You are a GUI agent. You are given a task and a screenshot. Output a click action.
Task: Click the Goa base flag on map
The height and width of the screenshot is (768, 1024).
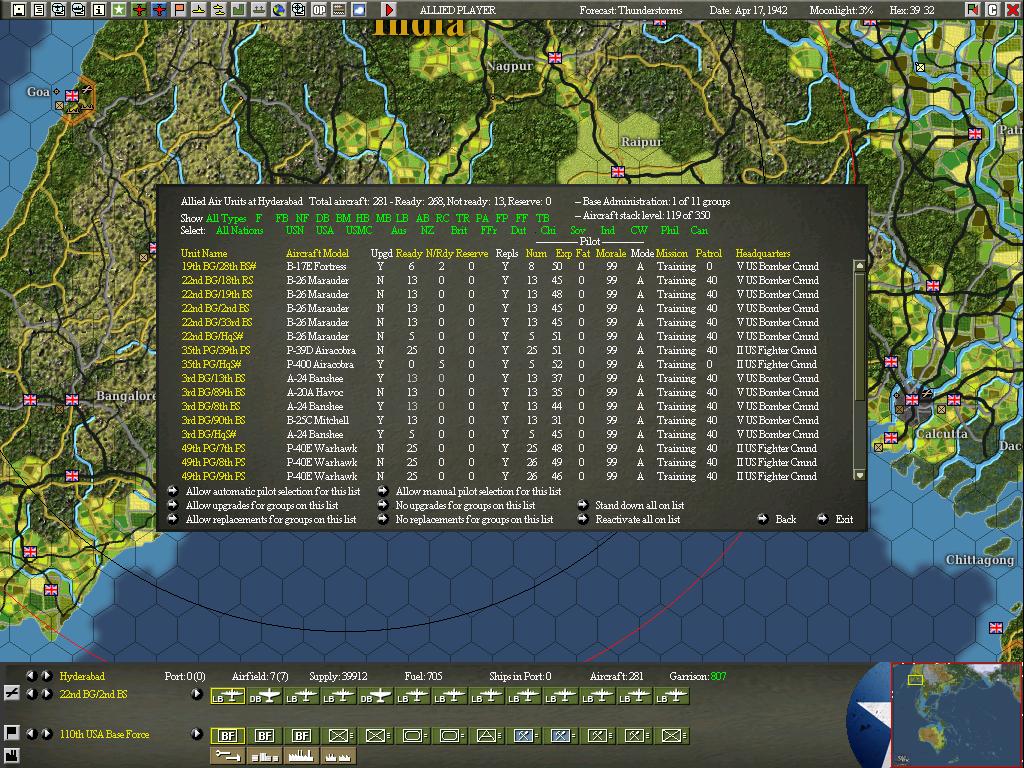coord(72,95)
